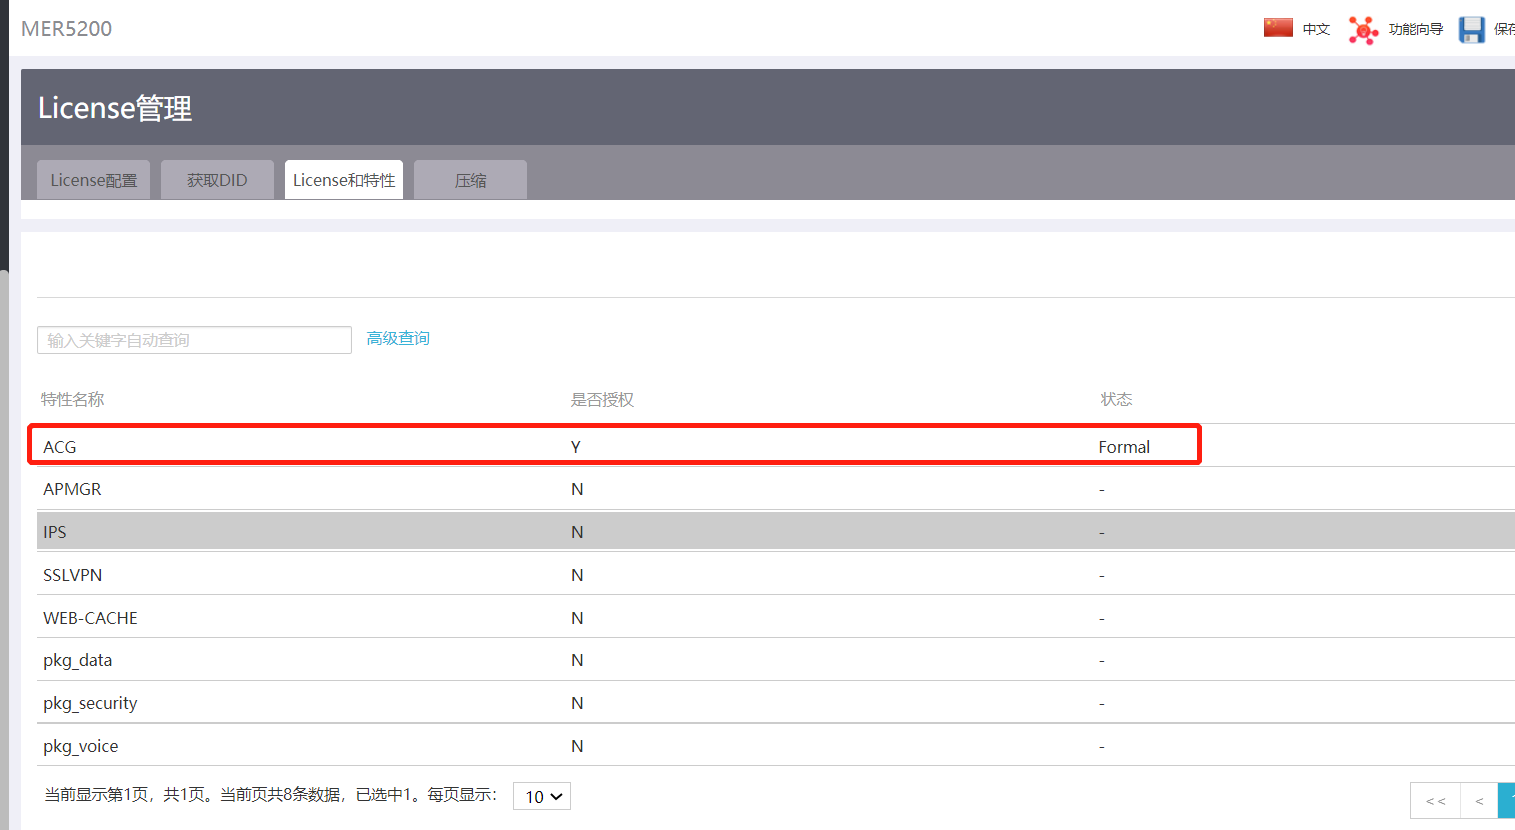This screenshot has height=830, width=1515.
Task: Go to the 压缩 tab
Action: point(470,180)
